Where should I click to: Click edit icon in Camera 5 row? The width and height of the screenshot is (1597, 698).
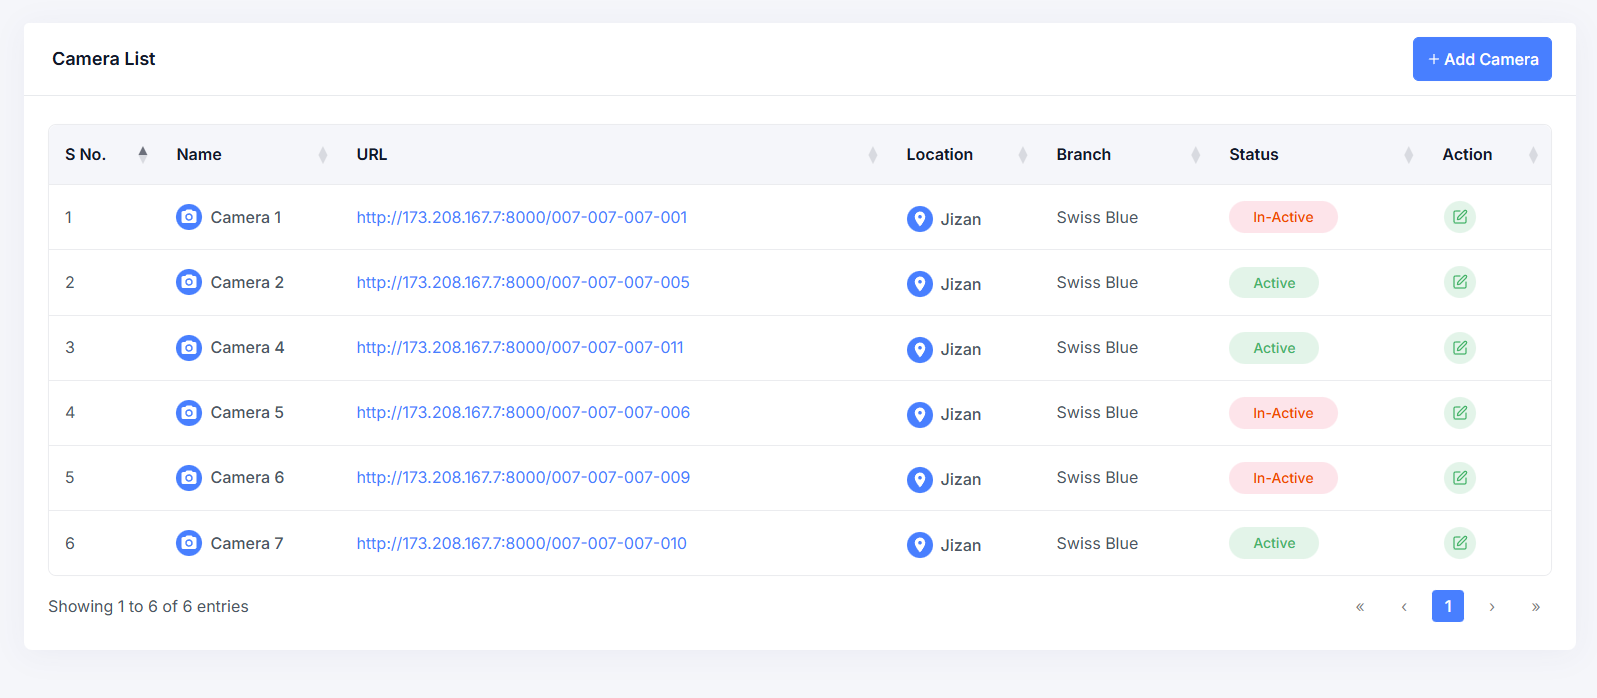click(x=1459, y=413)
